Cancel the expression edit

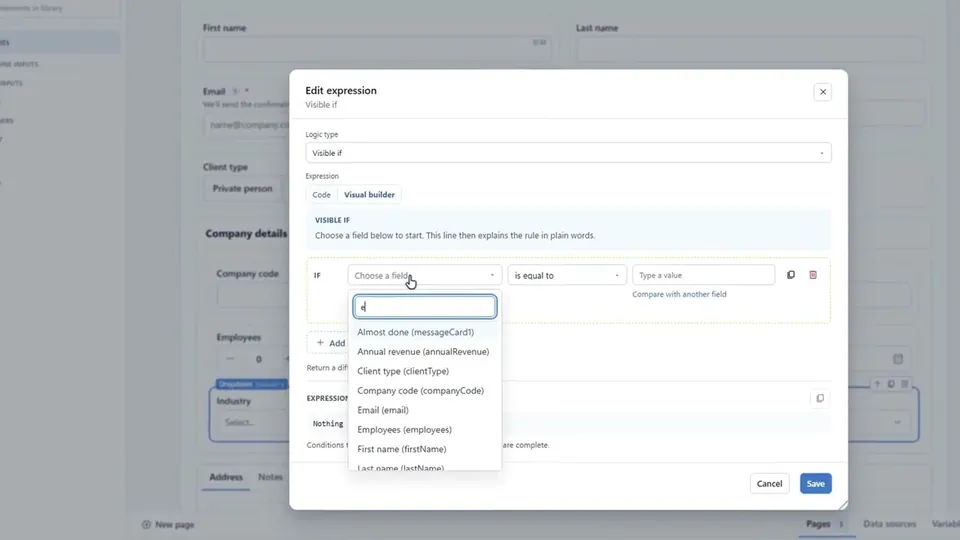(769, 484)
